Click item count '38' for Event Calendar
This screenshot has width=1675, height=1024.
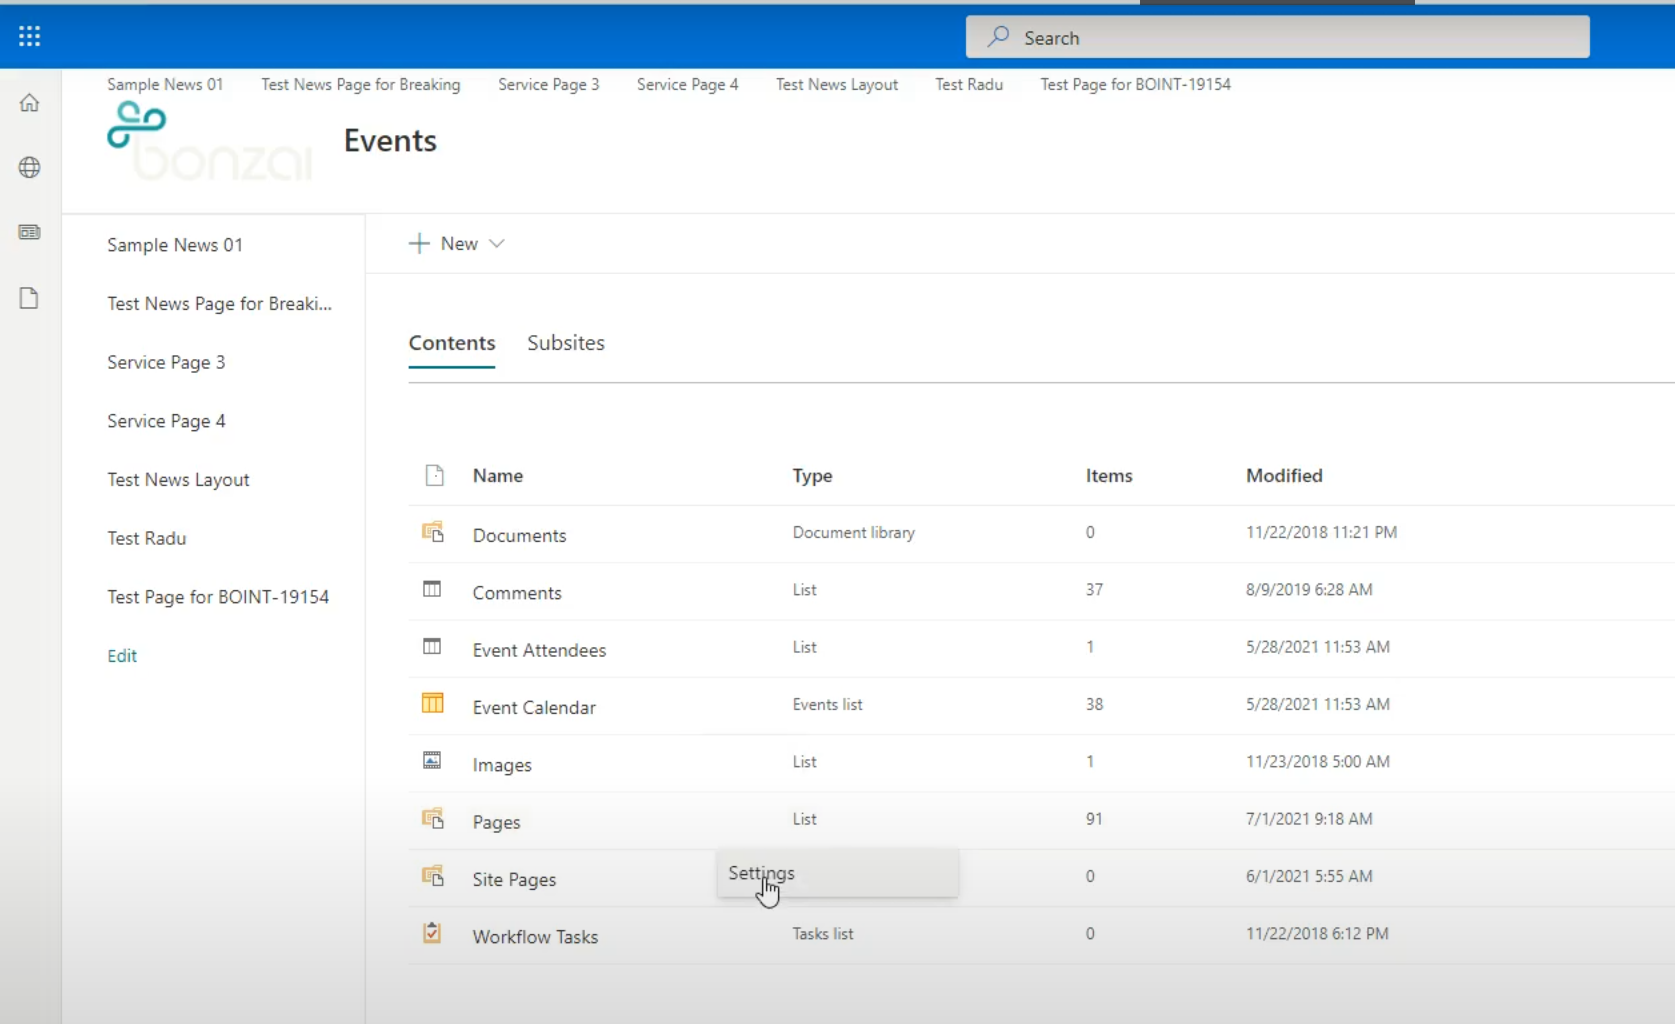click(x=1094, y=705)
